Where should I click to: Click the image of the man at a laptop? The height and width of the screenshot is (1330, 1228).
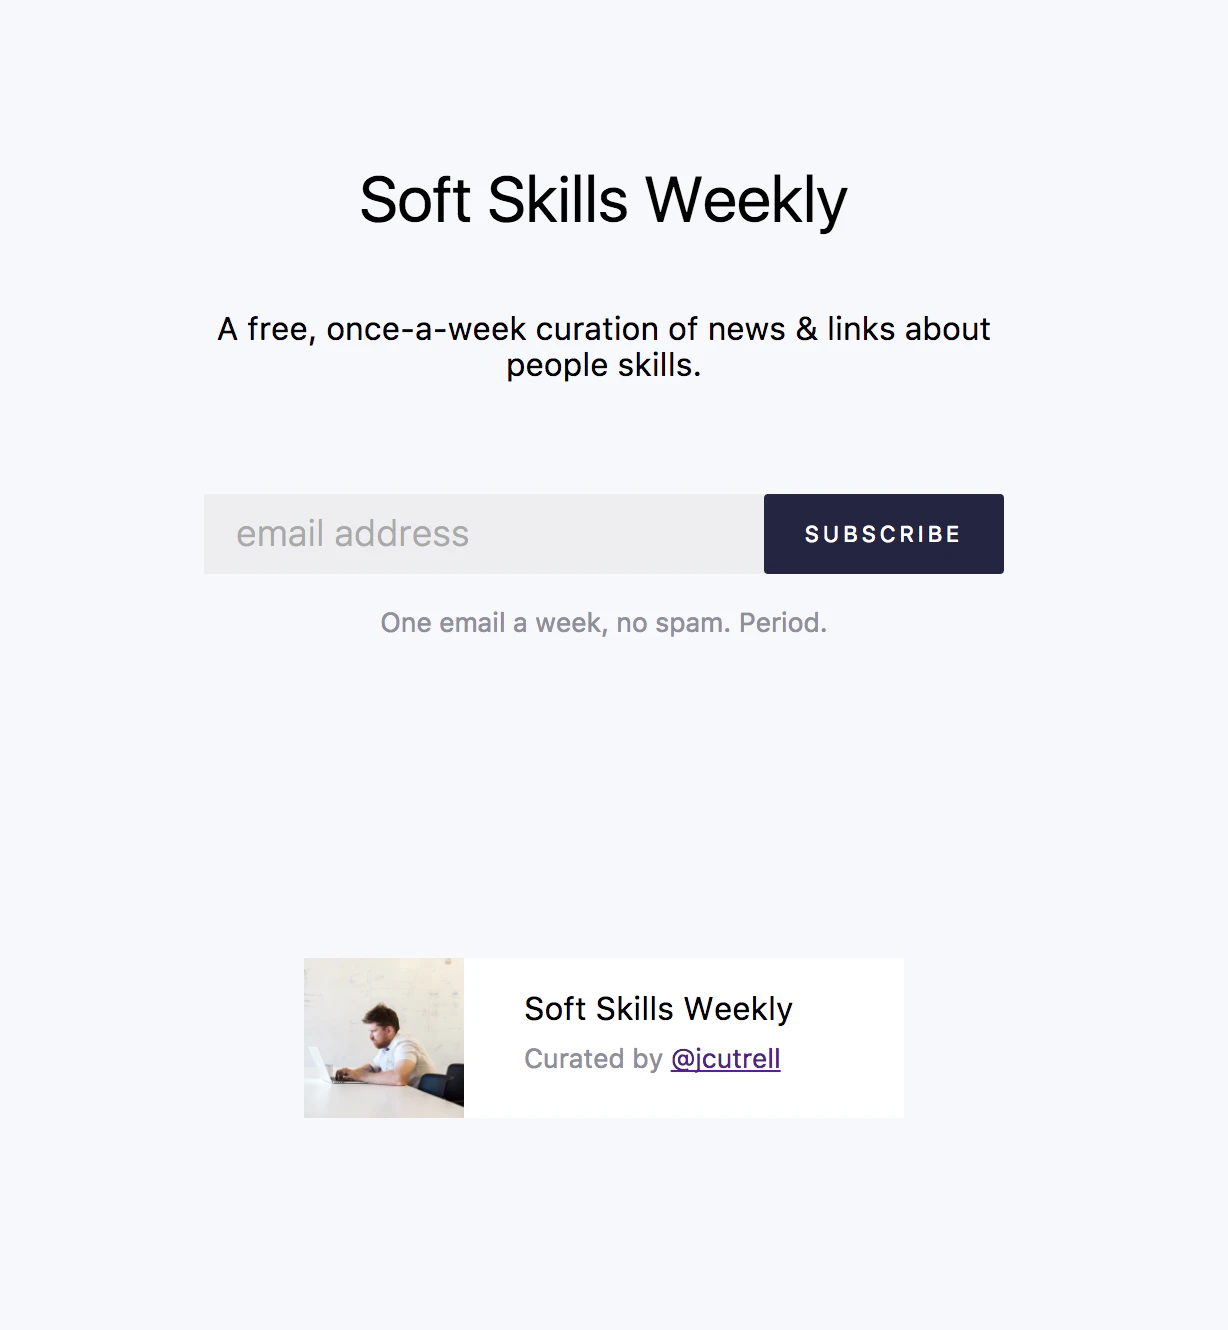click(x=383, y=1037)
